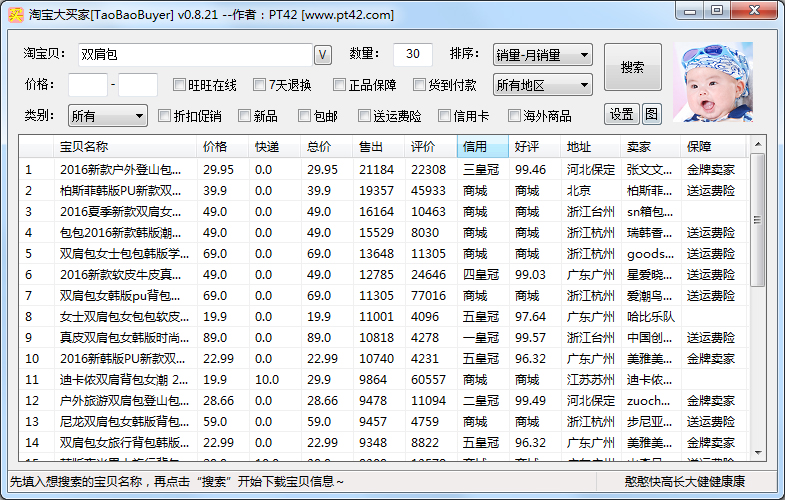This screenshot has width=785, height=500.
Task: Click status bar text 憨憨快高长大健健康康
Action: coord(684,481)
